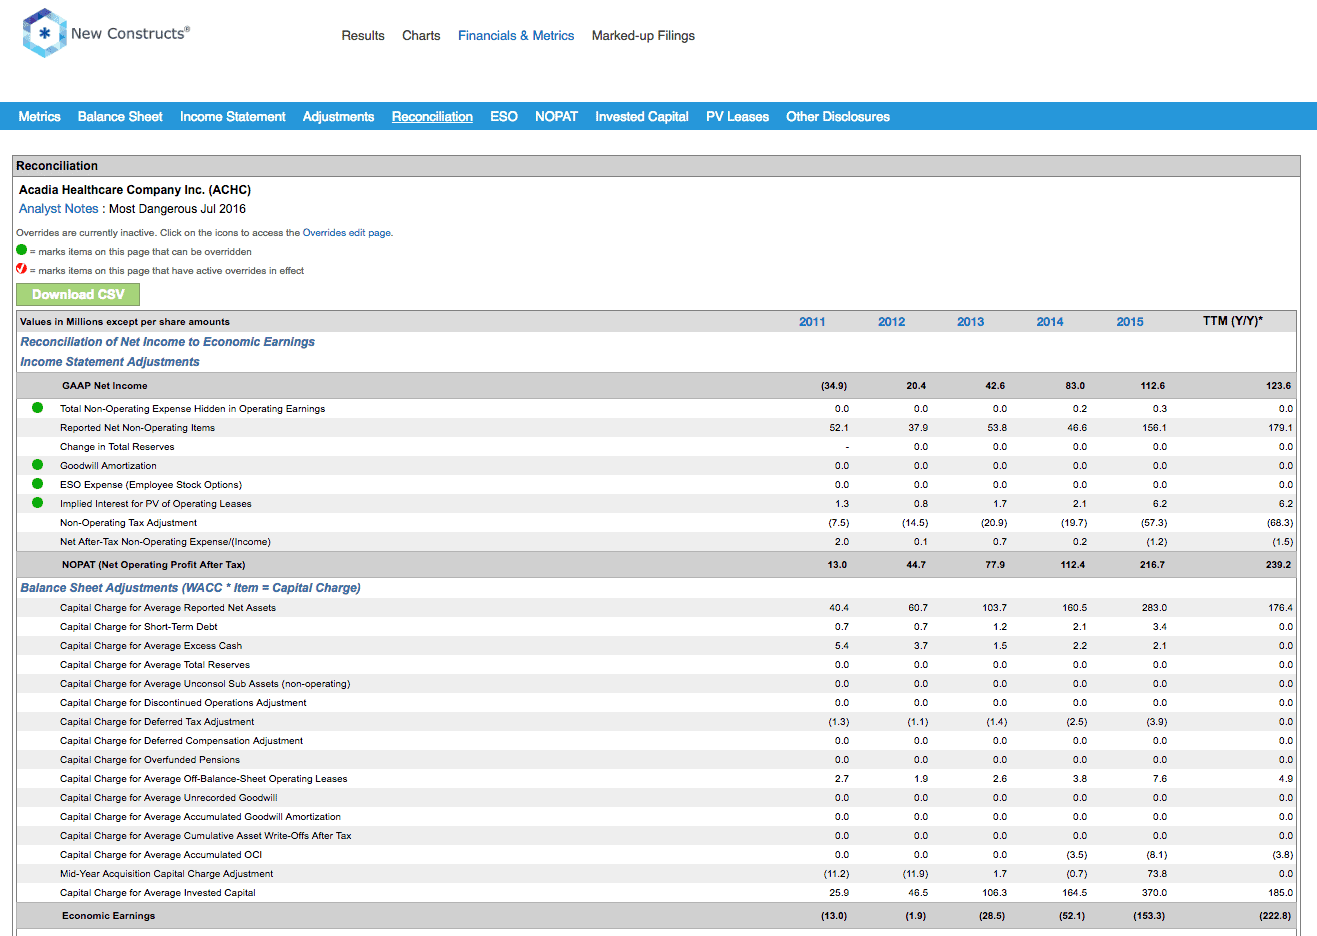Select 'Net After-Tax Non-Operating Expense/(Income)' label
This screenshot has width=1317, height=936.
tap(165, 542)
